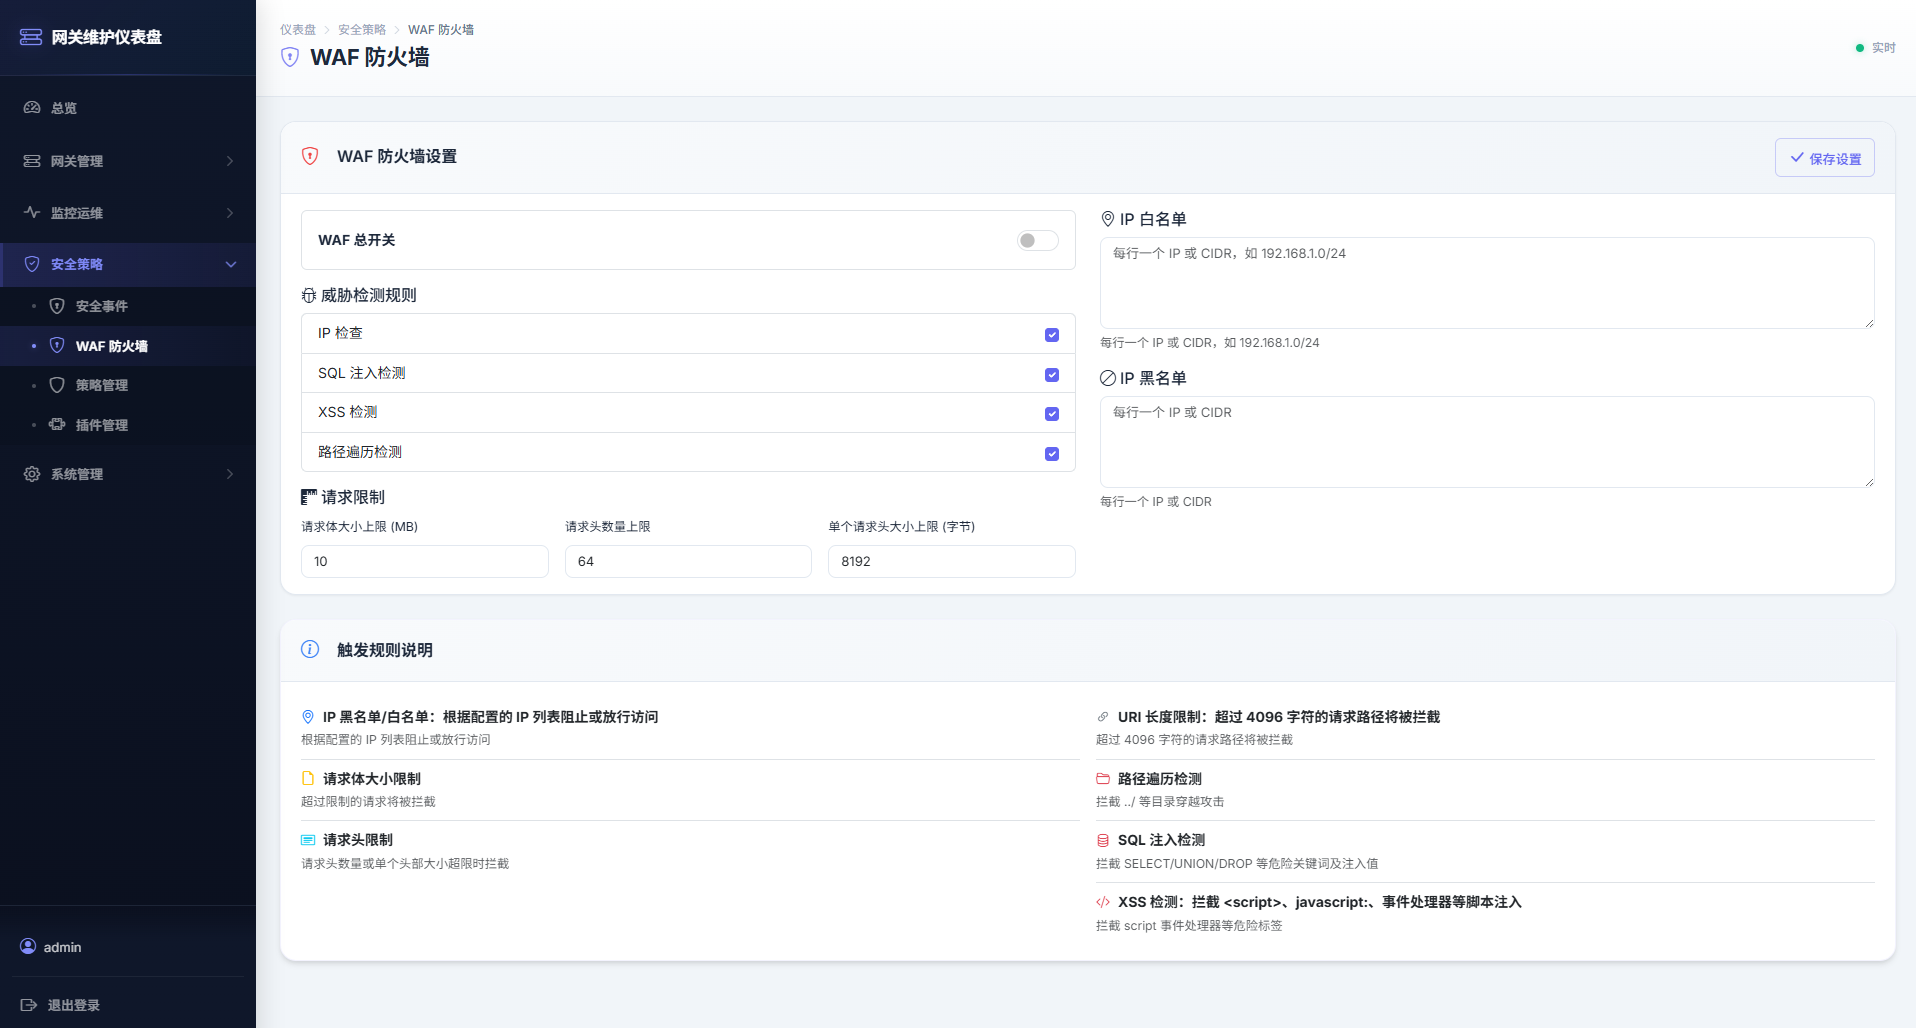This screenshot has height=1028, width=1916.
Task: Click the icon beside 请求限制 heading
Action: coord(309,497)
